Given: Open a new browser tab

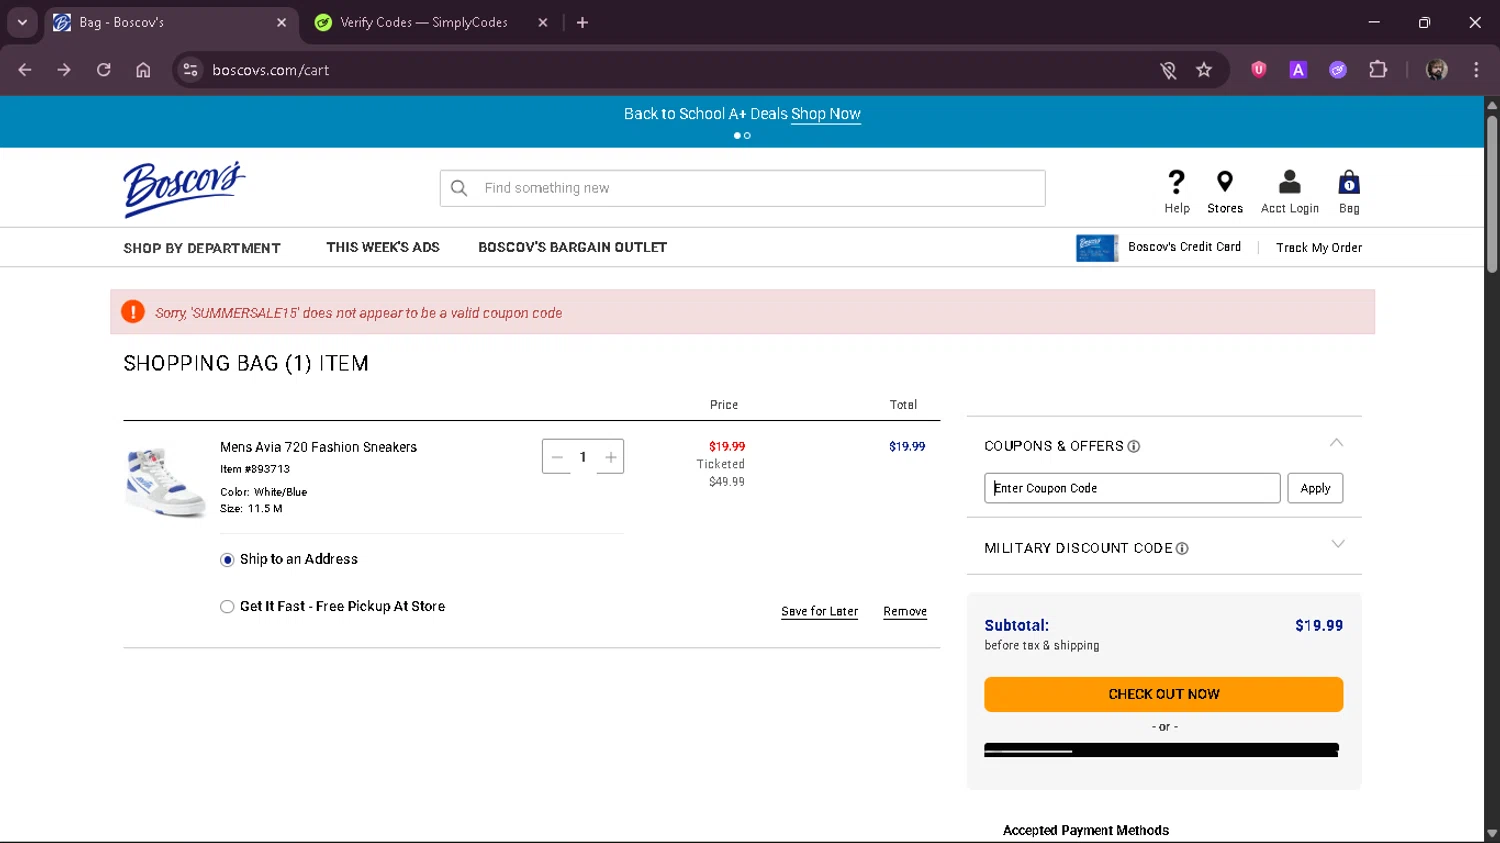Looking at the screenshot, I should coord(582,22).
